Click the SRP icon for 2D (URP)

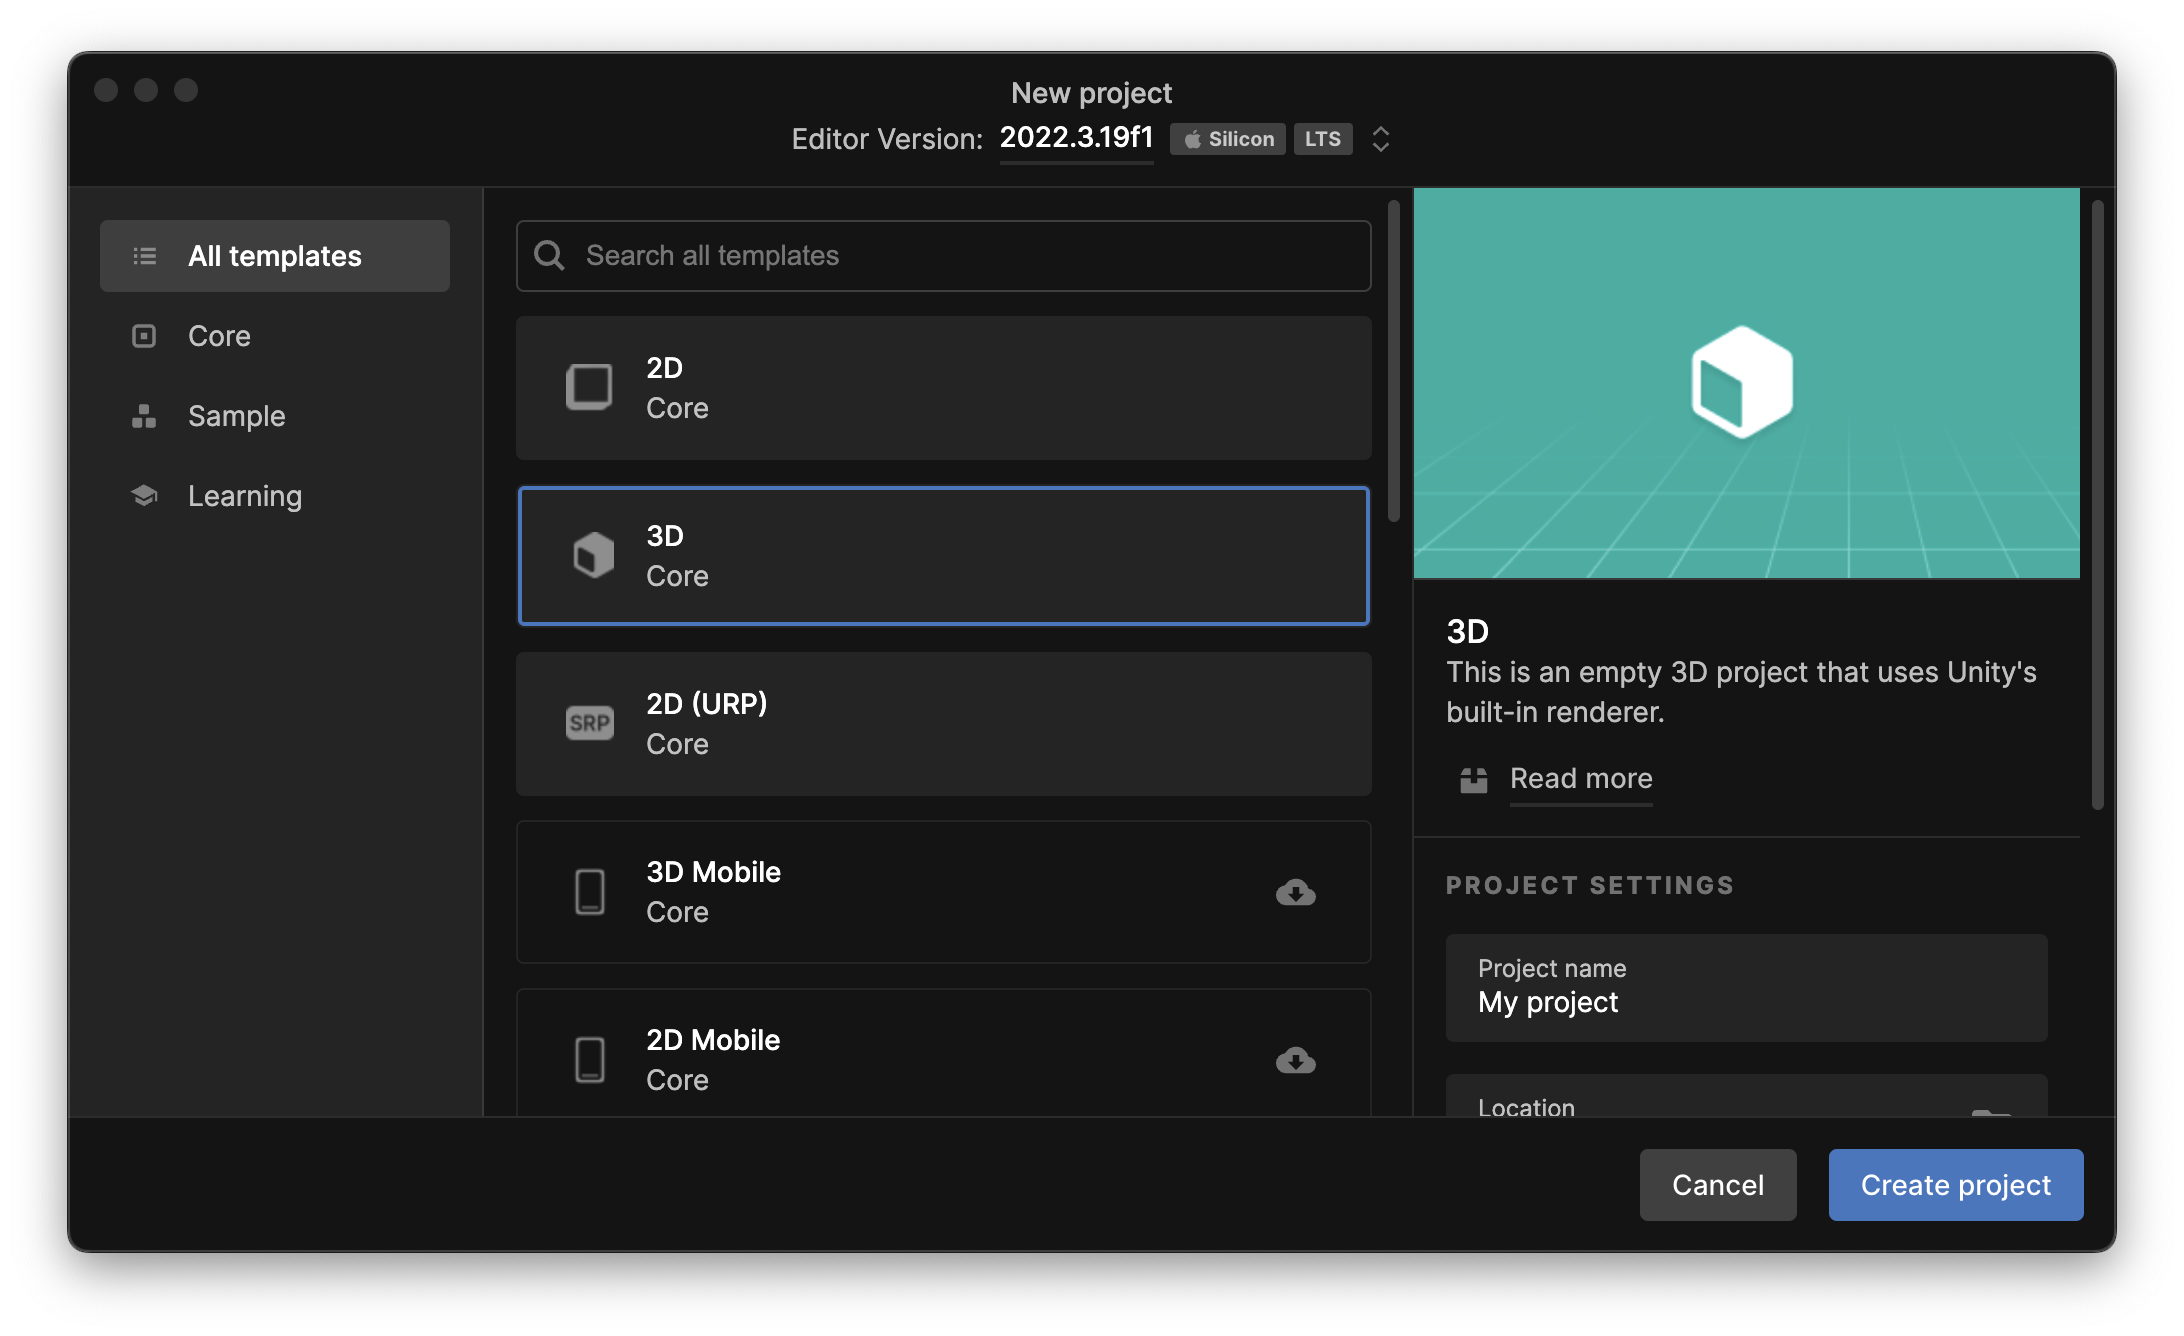pos(589,723)
